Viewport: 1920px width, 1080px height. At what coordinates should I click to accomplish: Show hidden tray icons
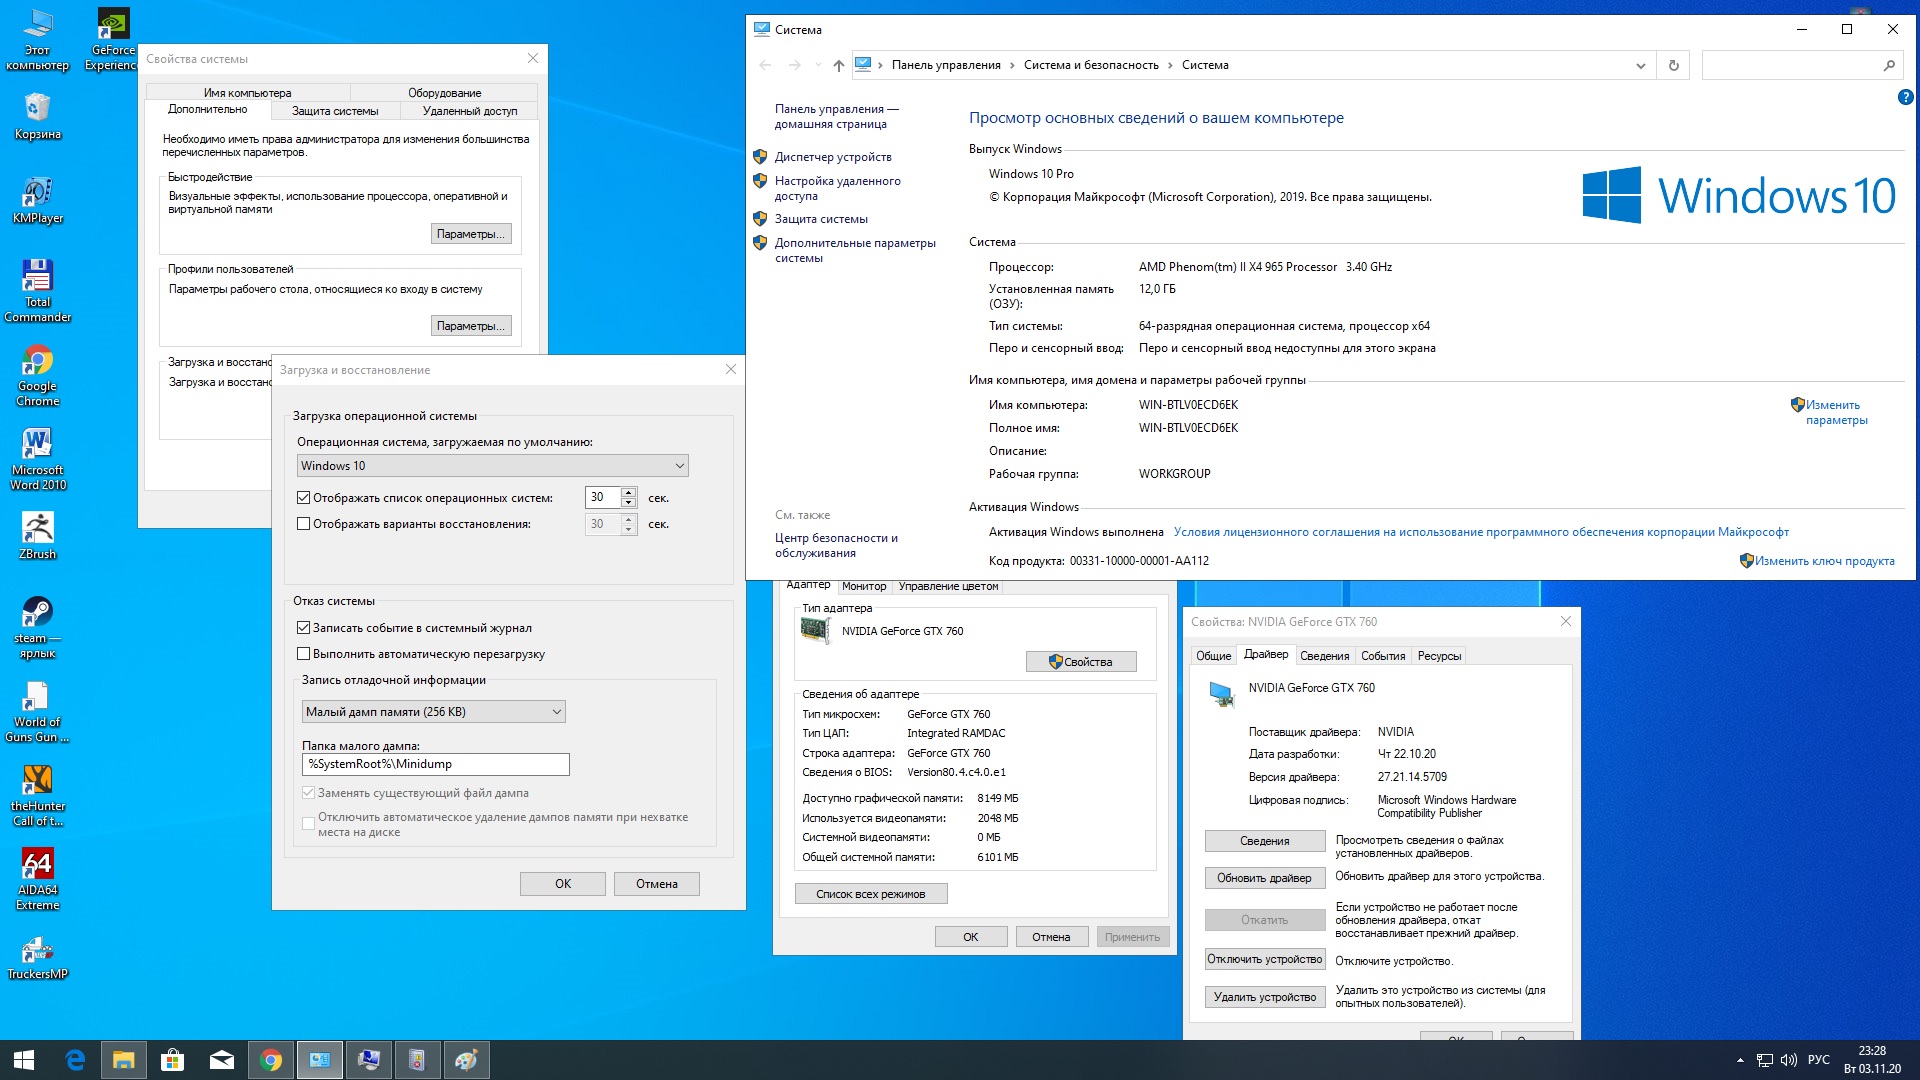pyautogui.click(x=1740, y=1060)
